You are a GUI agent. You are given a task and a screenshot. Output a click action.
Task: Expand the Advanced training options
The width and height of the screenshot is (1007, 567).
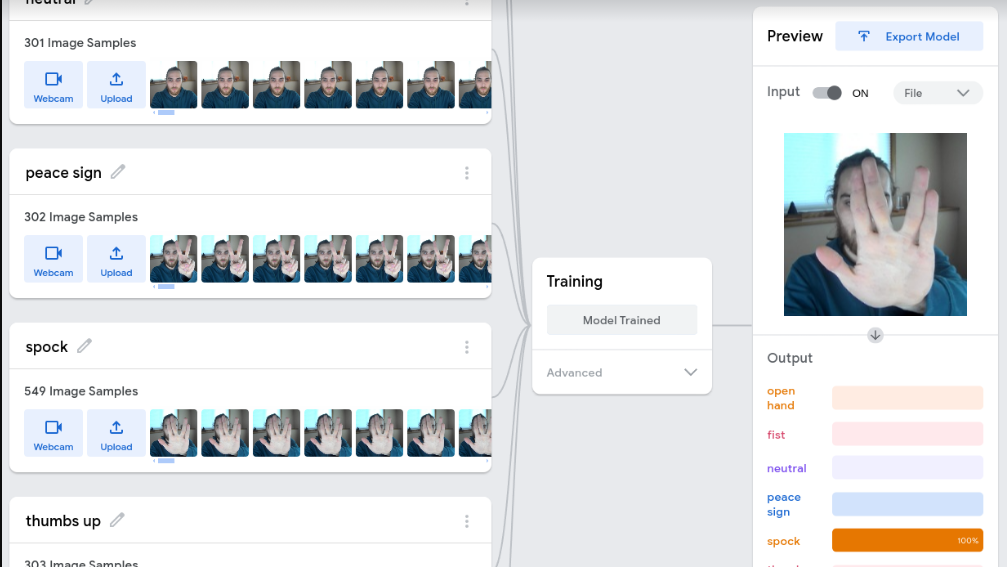[621, 372]
